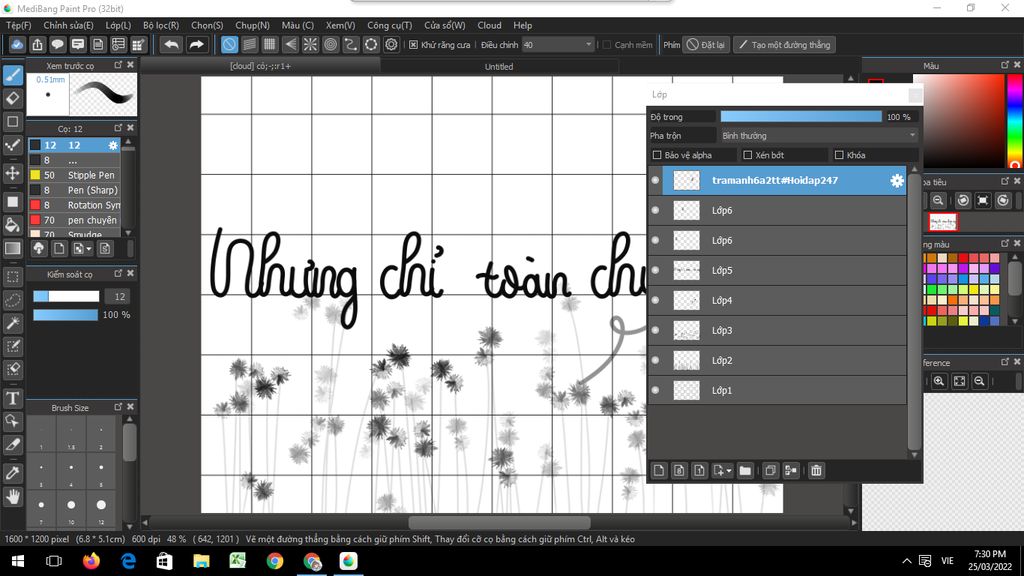Screen dimensions: 1024x576
Task: Click the export share icon in toolbar
Action: [37, 44]
